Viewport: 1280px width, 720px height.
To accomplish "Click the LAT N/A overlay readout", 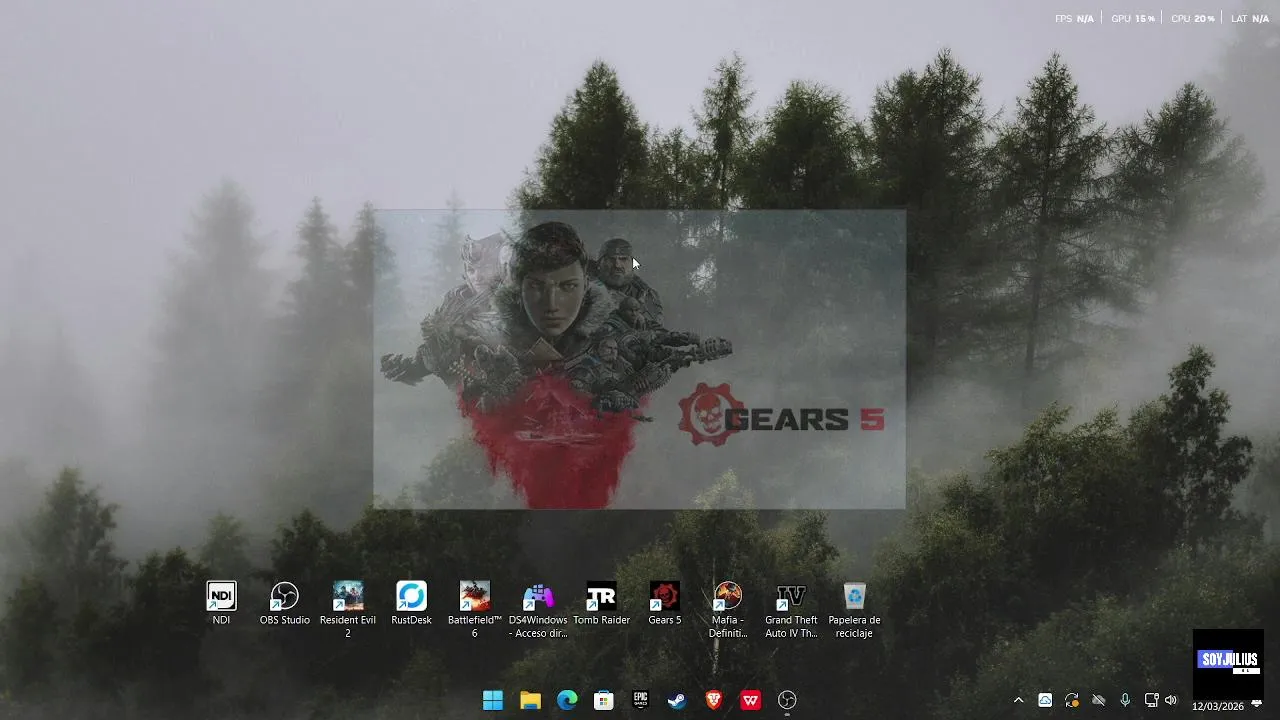I will pyautogui.click(x=1250, y=19).
